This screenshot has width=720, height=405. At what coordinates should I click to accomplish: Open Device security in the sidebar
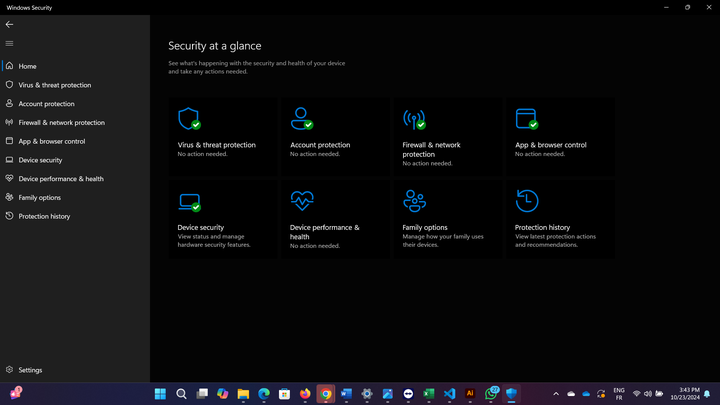coord(75,160)
